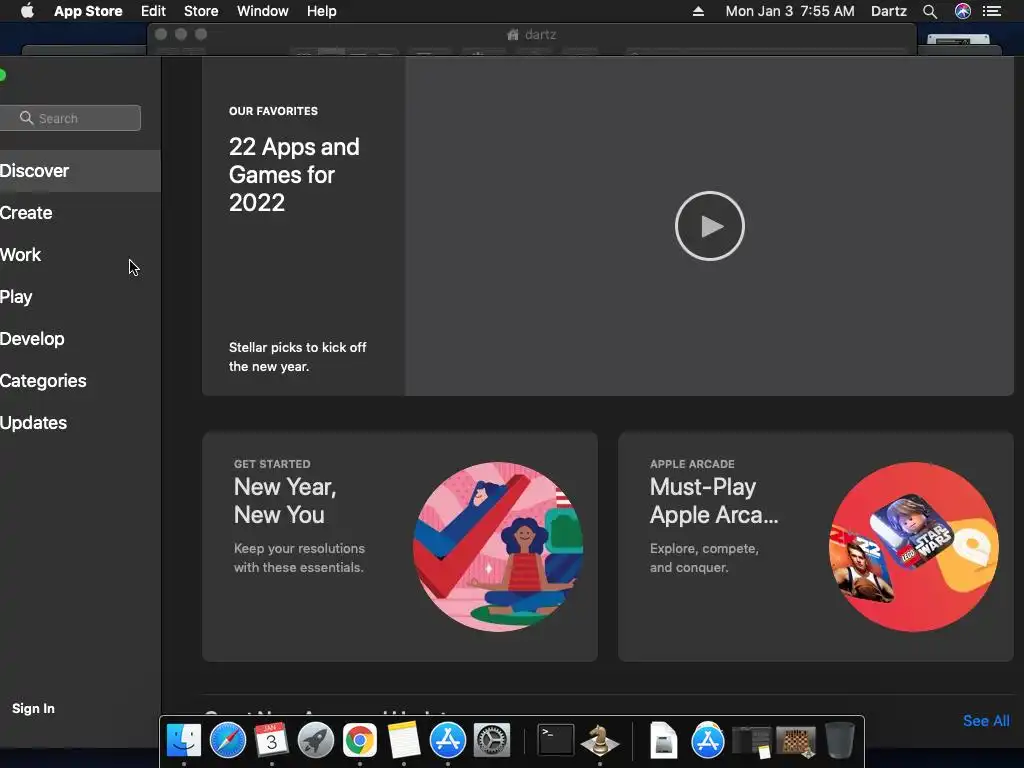1024x768 pixels.
Task: Go to the Create section
Action: [80, 213]
